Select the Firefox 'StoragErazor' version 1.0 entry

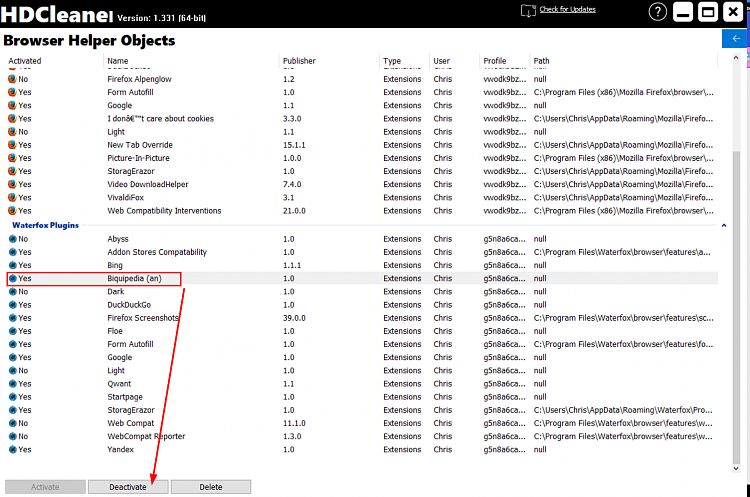coord(131,171)
